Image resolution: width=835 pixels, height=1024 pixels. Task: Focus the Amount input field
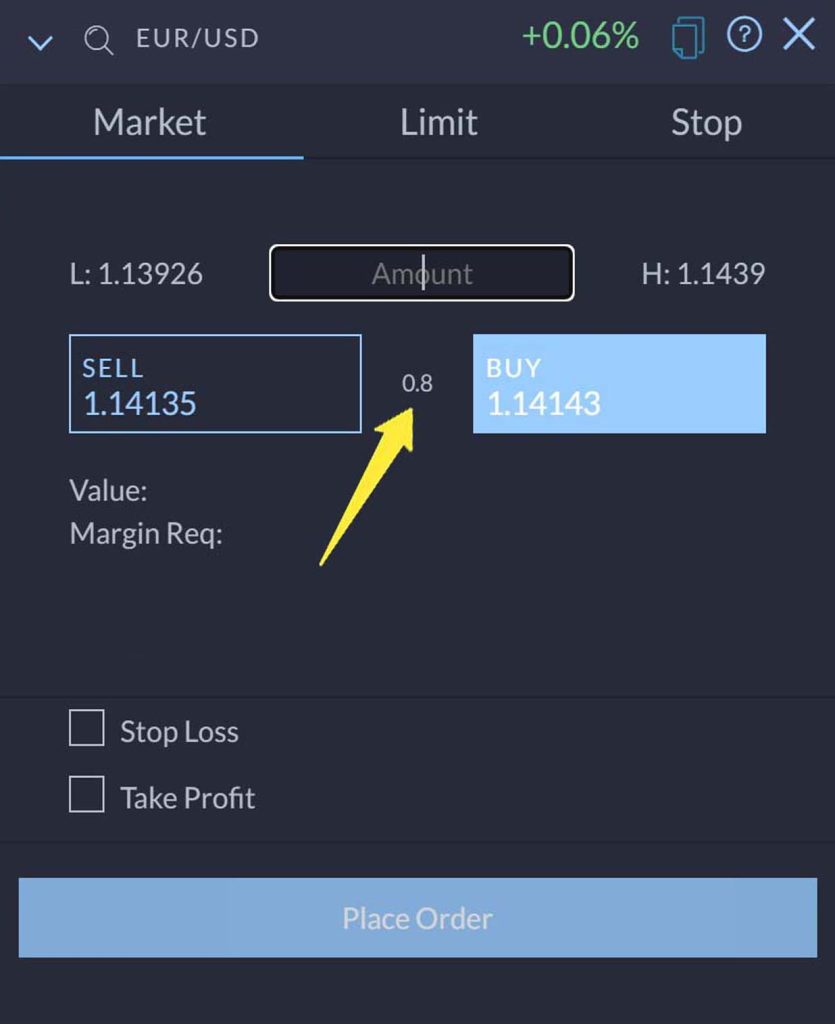(422, 273)
